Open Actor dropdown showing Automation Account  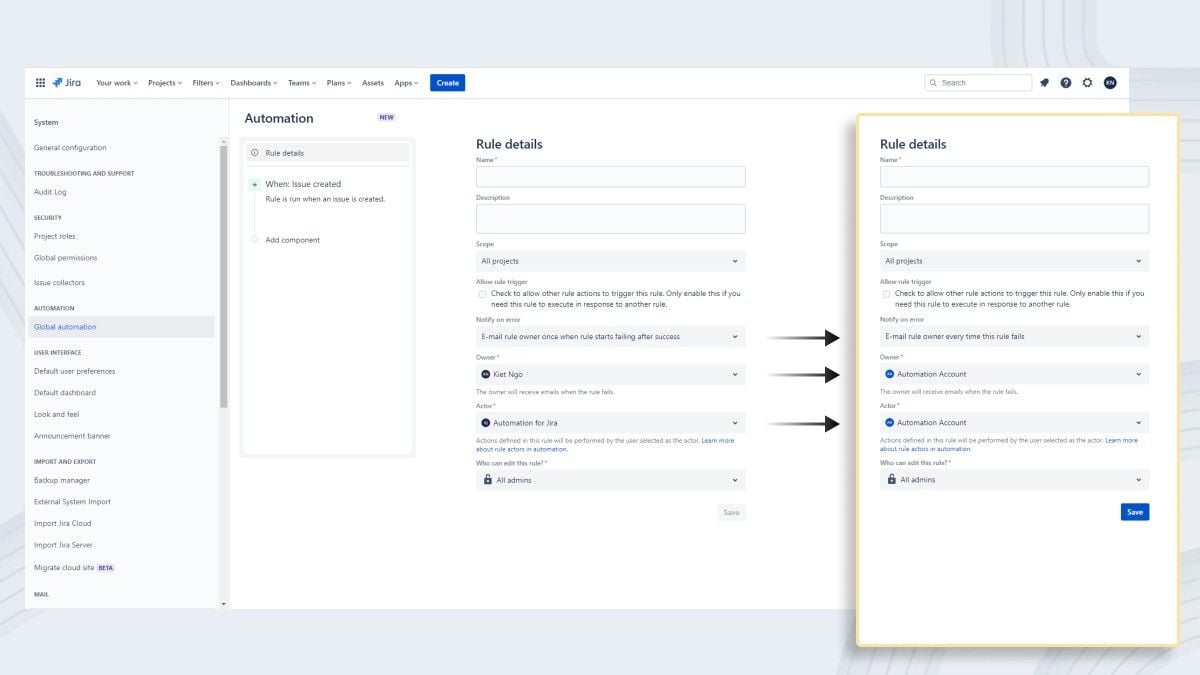coord(1014,423)
